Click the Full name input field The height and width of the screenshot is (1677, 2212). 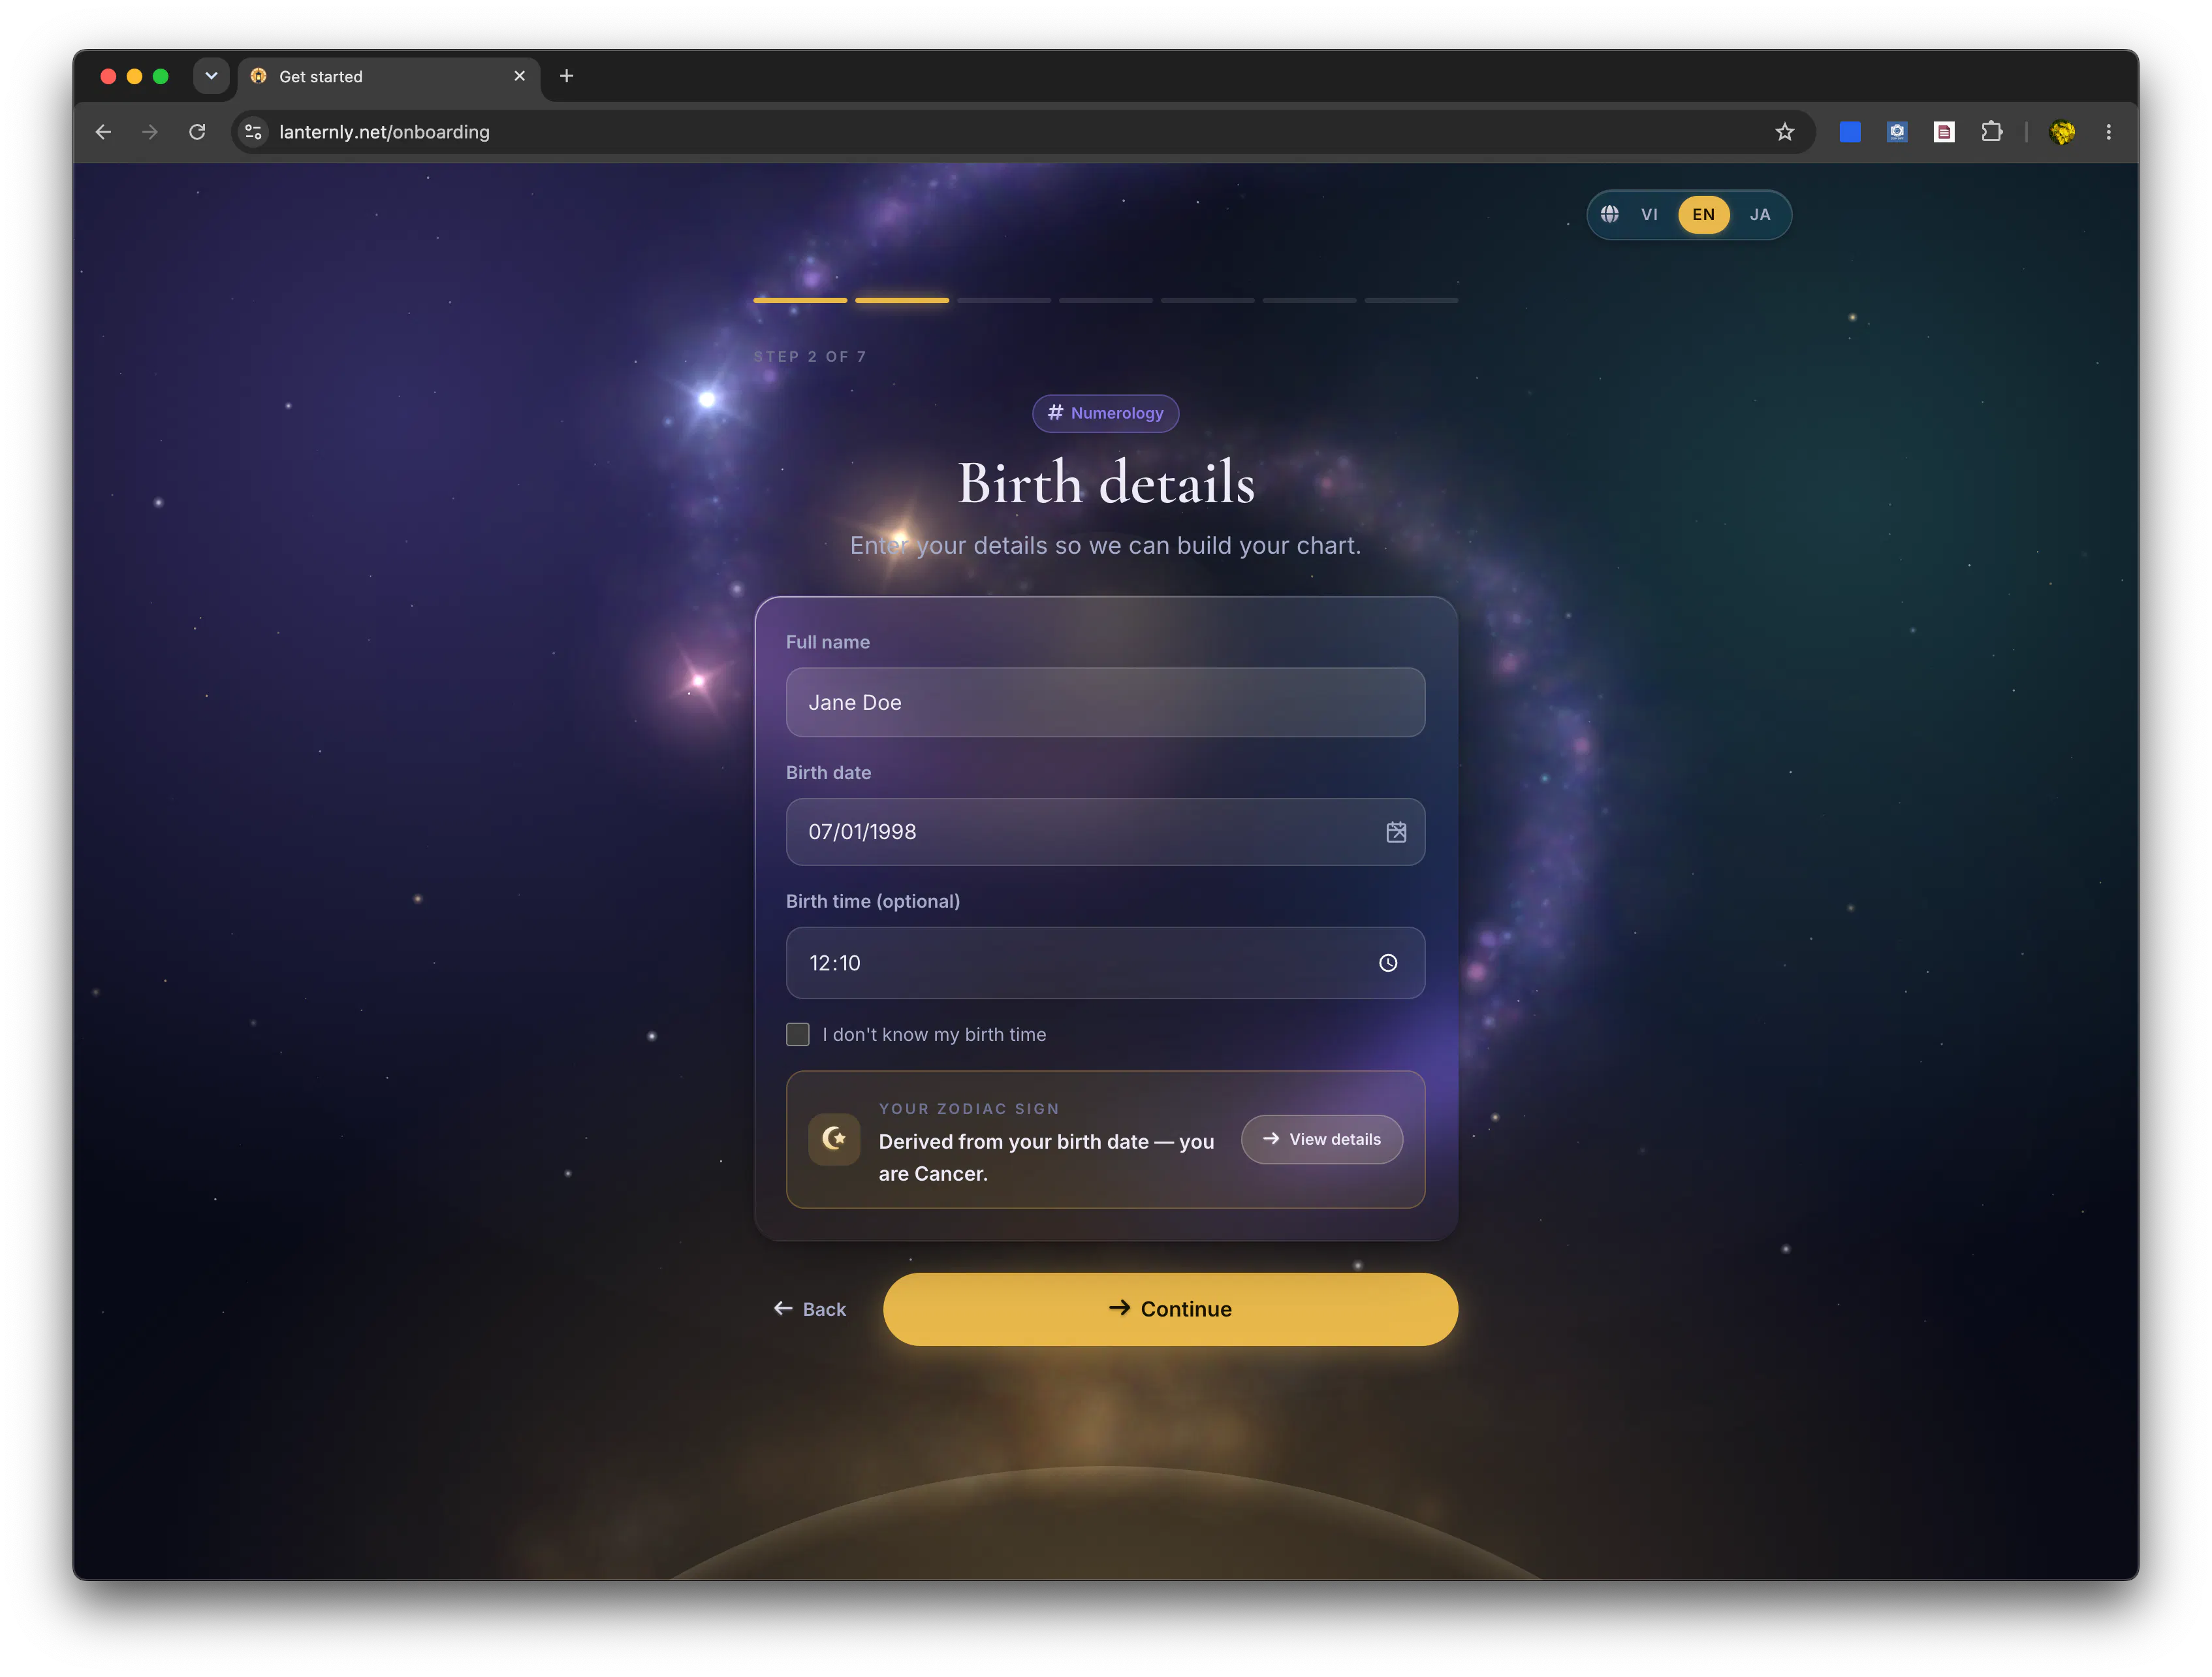point(1105,703)
